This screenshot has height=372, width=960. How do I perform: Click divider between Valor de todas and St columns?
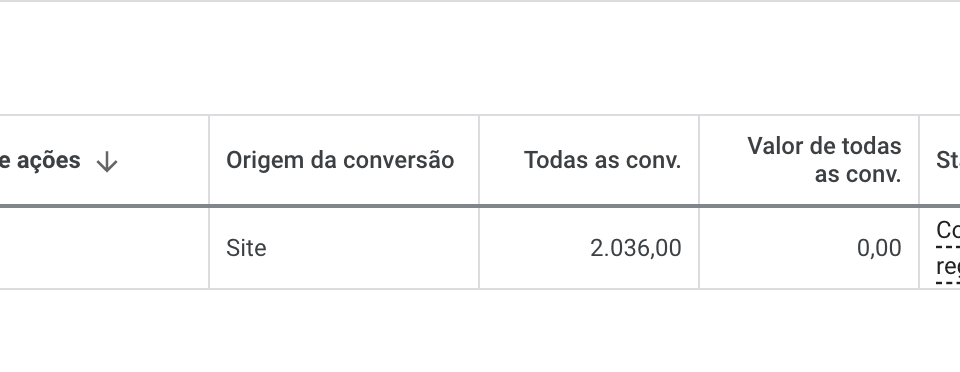click(919, 160)
